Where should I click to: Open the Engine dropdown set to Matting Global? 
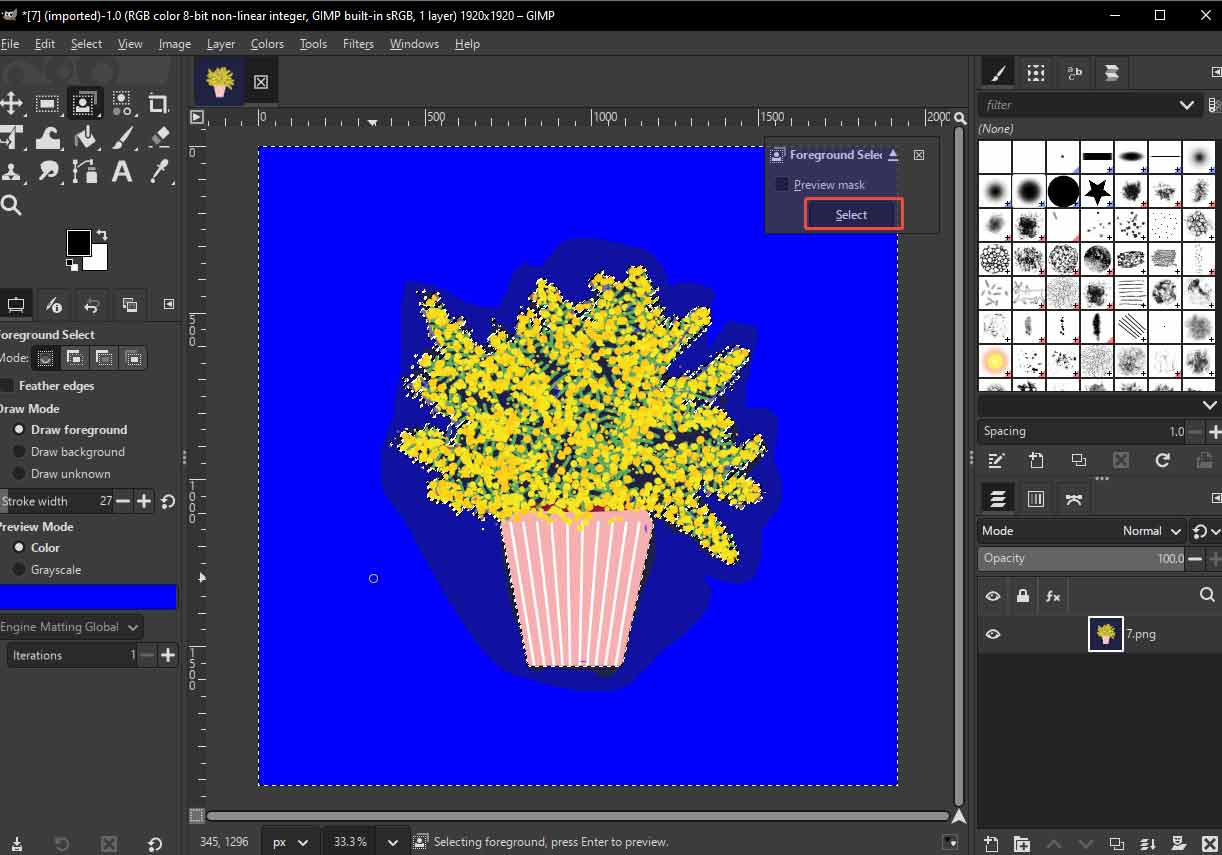point(70,627)
